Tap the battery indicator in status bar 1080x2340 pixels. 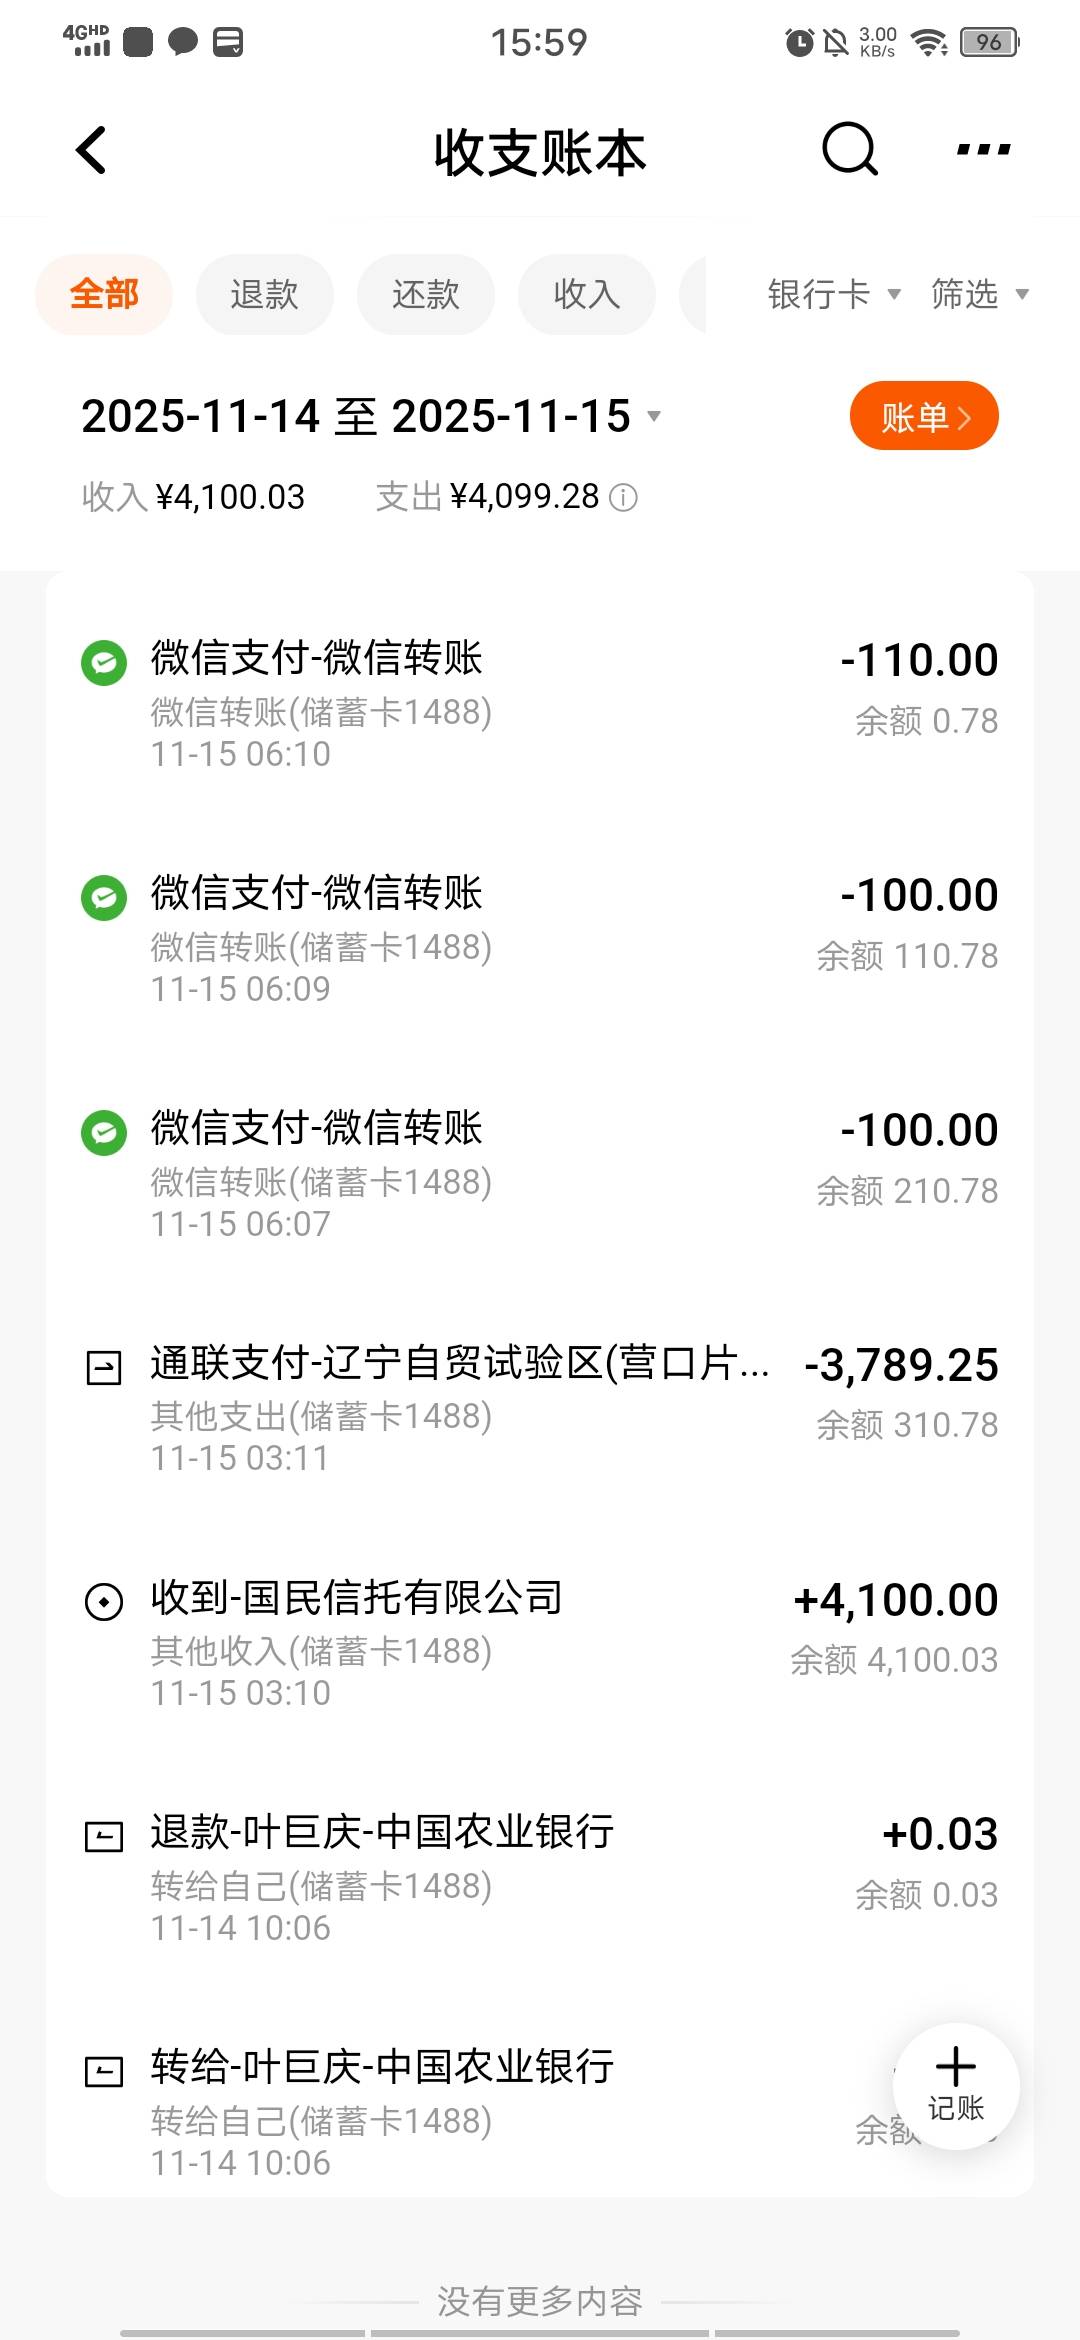(x=989, y=42)
